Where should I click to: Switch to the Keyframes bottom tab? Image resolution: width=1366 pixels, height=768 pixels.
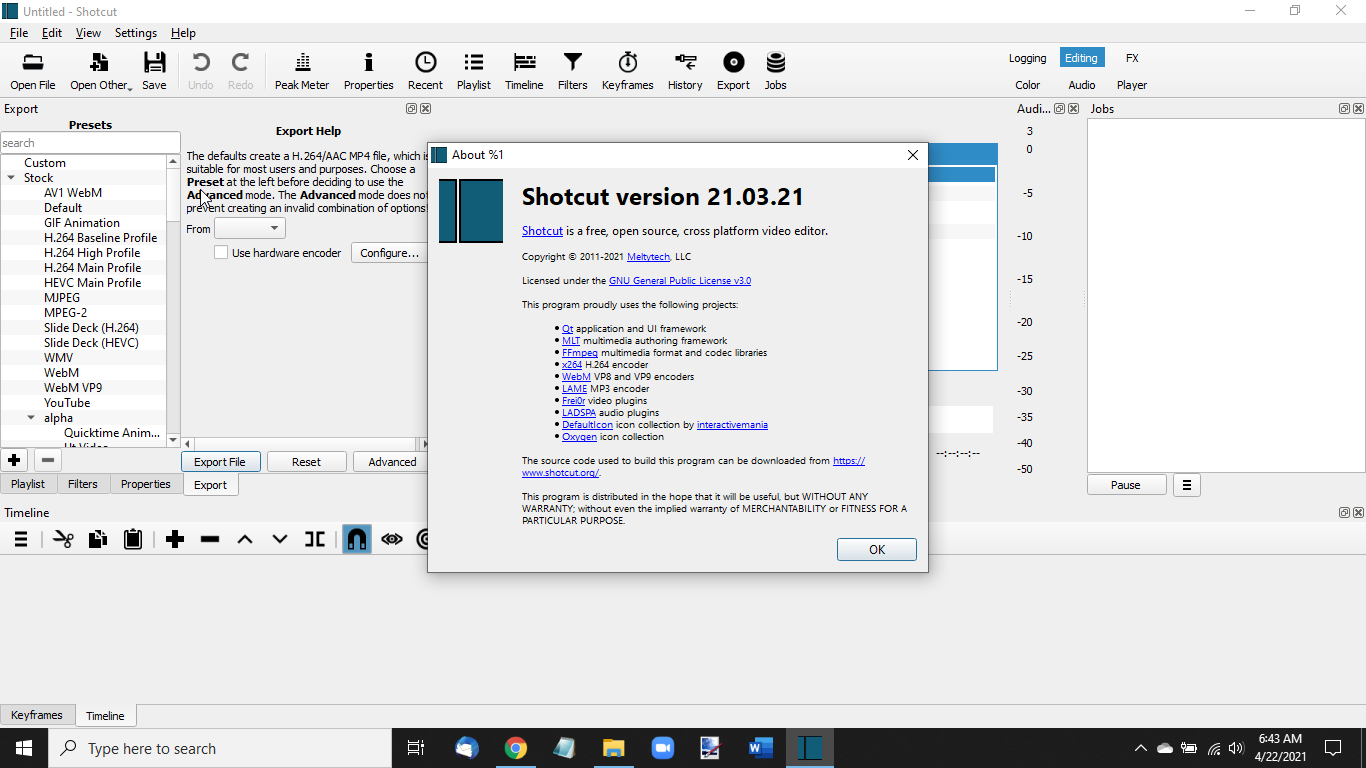37,715
